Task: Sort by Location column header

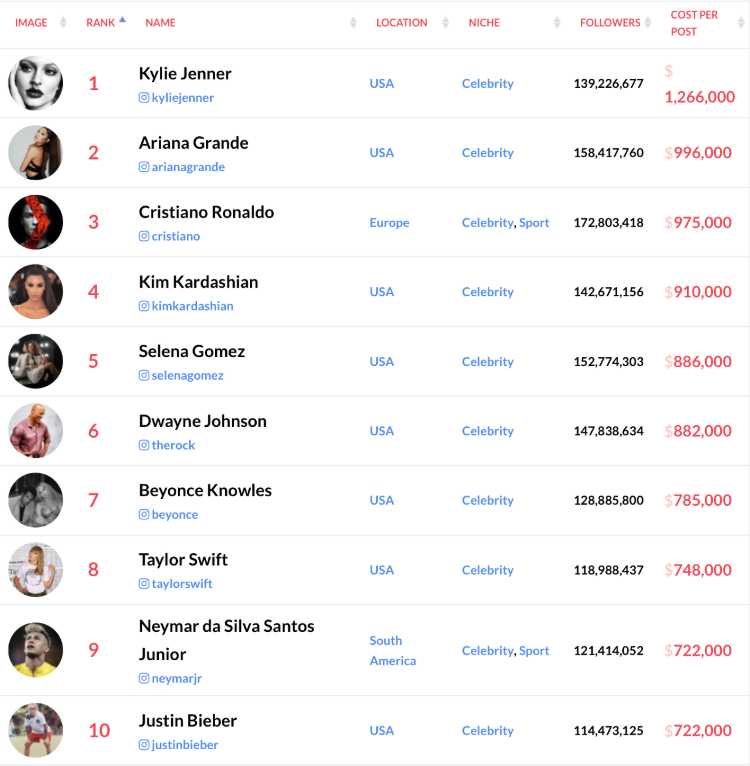Action: point(401,23)
